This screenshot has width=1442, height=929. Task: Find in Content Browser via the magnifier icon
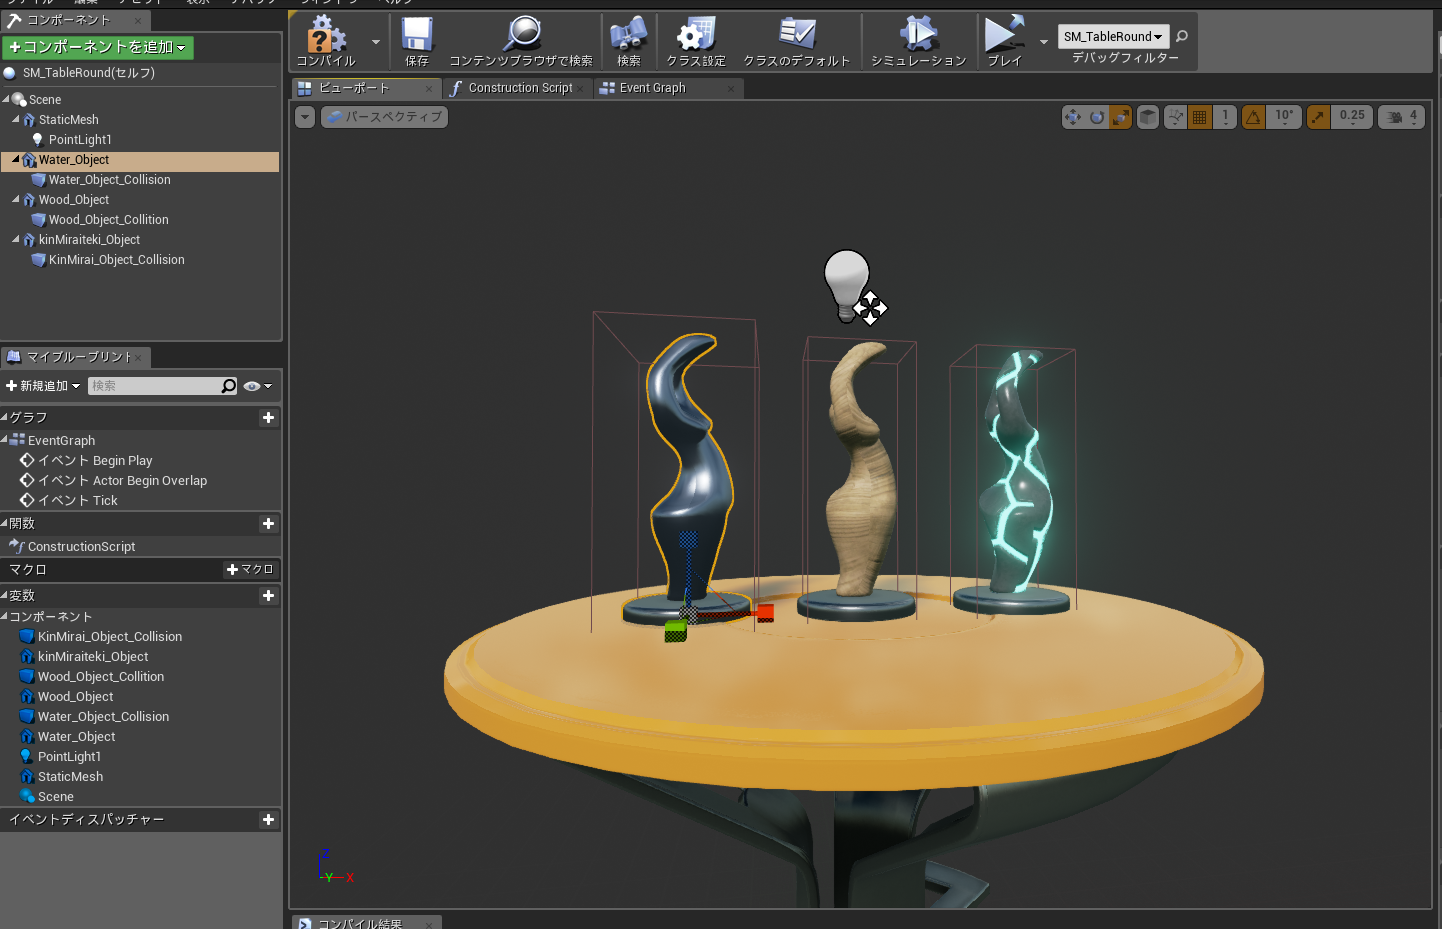pyautogui.click(x=521, y=34)
